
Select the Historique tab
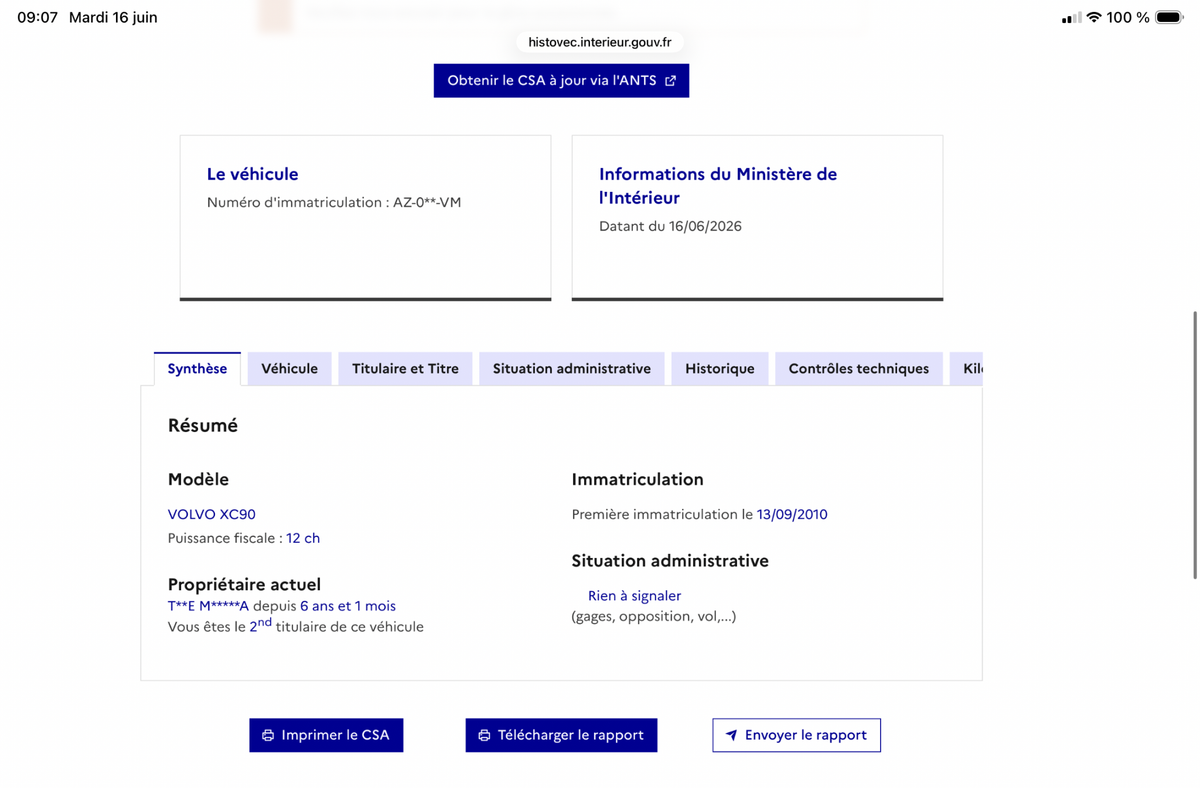(720, 369)
